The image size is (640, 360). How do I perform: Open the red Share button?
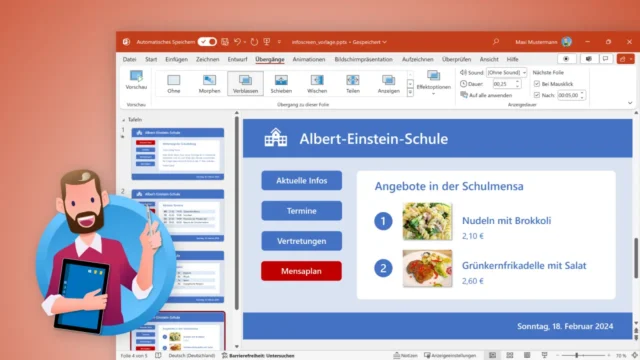[x=625, y=59]
